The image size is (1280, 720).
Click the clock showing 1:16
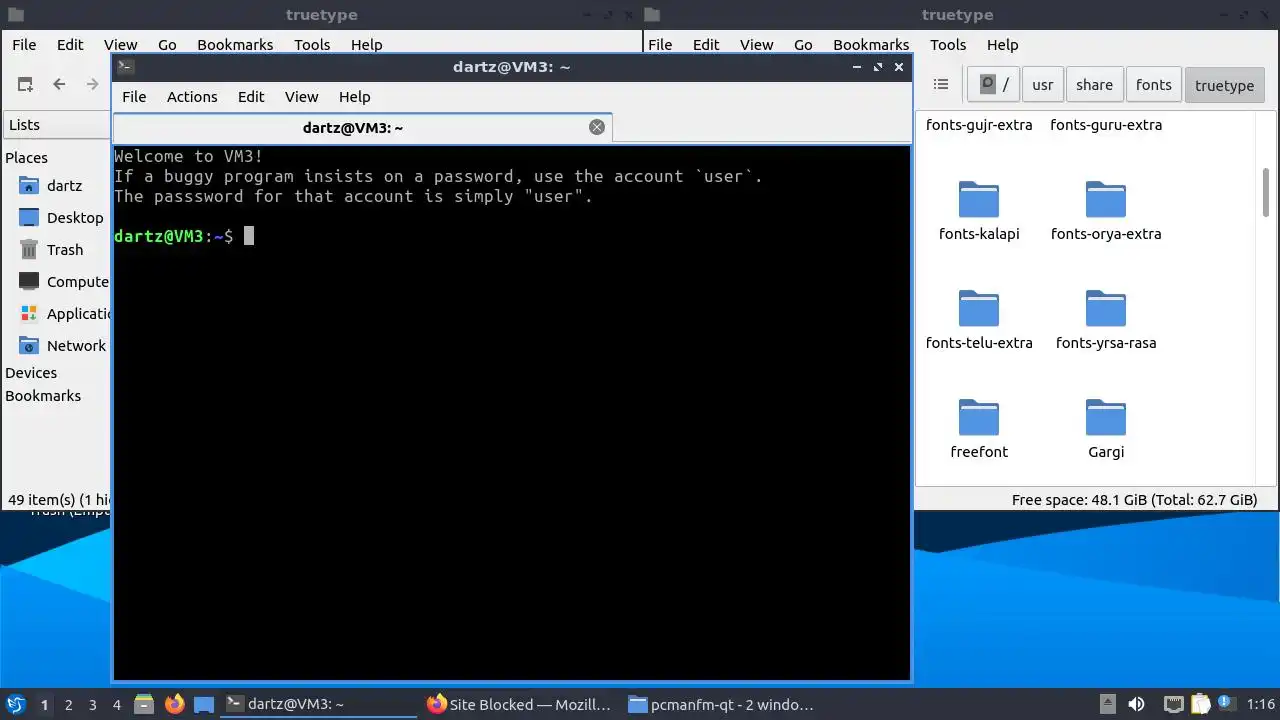click(1261, 704)
